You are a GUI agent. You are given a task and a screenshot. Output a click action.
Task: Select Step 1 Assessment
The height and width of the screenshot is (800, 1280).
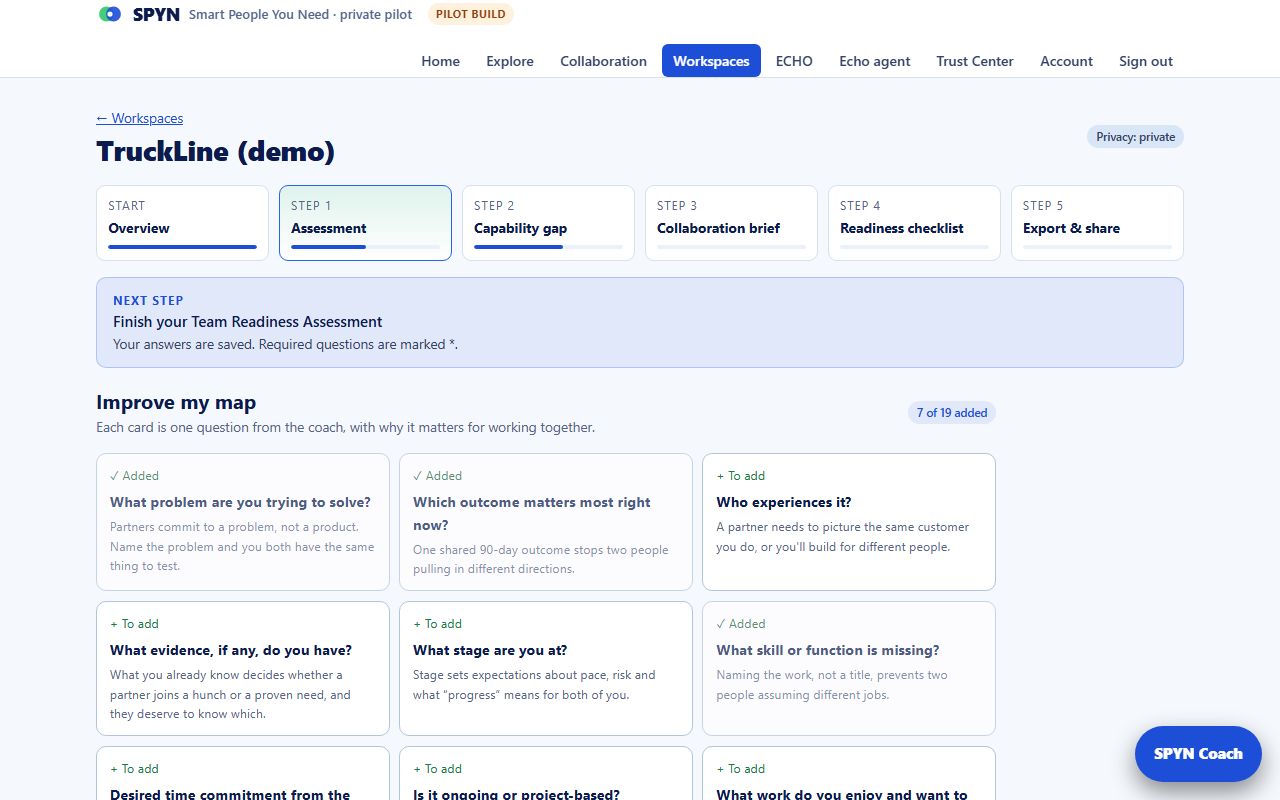point(365,223)
